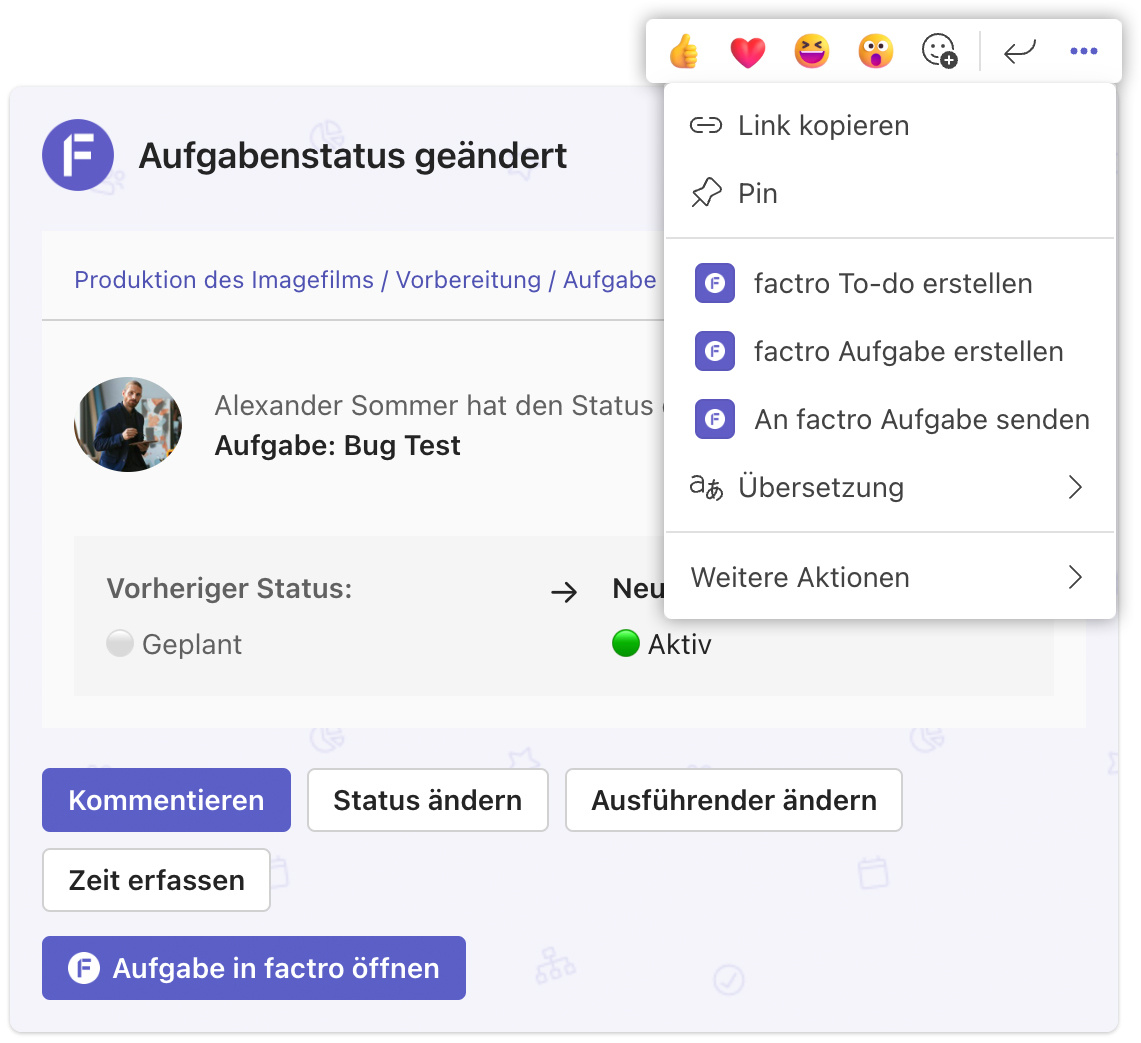React with the surprised face emoji
This screenshot has height=1043, width=1141.
tap(876, 51)
